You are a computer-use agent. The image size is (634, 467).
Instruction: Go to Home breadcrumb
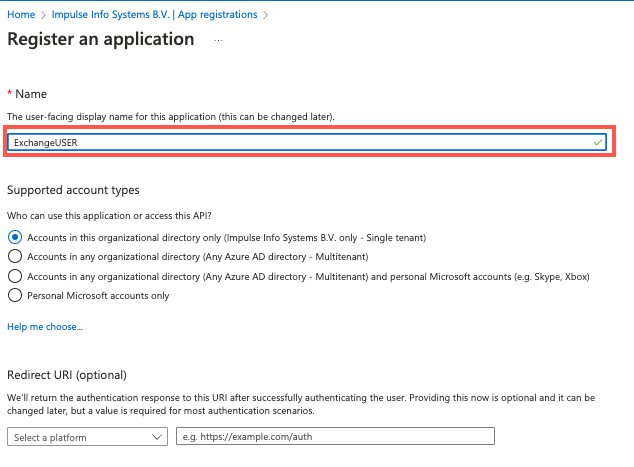coord(21,15)
